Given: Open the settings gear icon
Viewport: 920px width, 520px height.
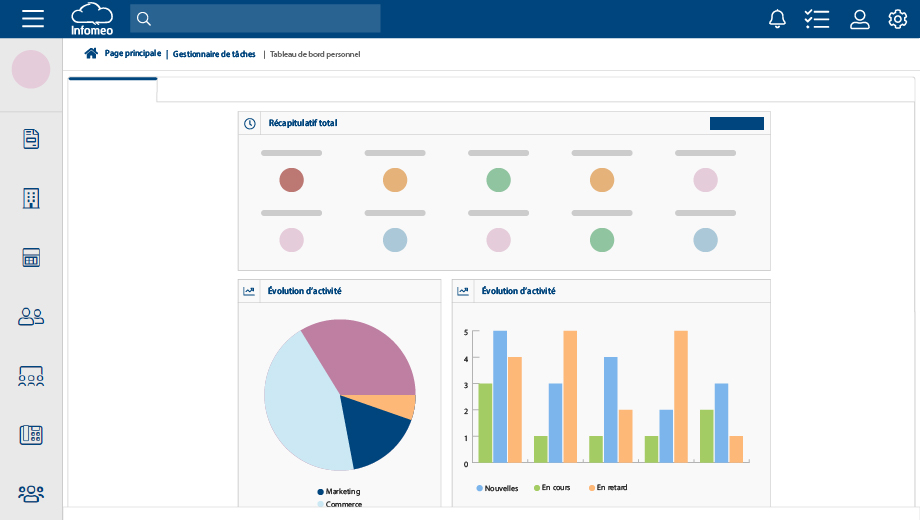Looking at the screenshot, I should (897, 19).
